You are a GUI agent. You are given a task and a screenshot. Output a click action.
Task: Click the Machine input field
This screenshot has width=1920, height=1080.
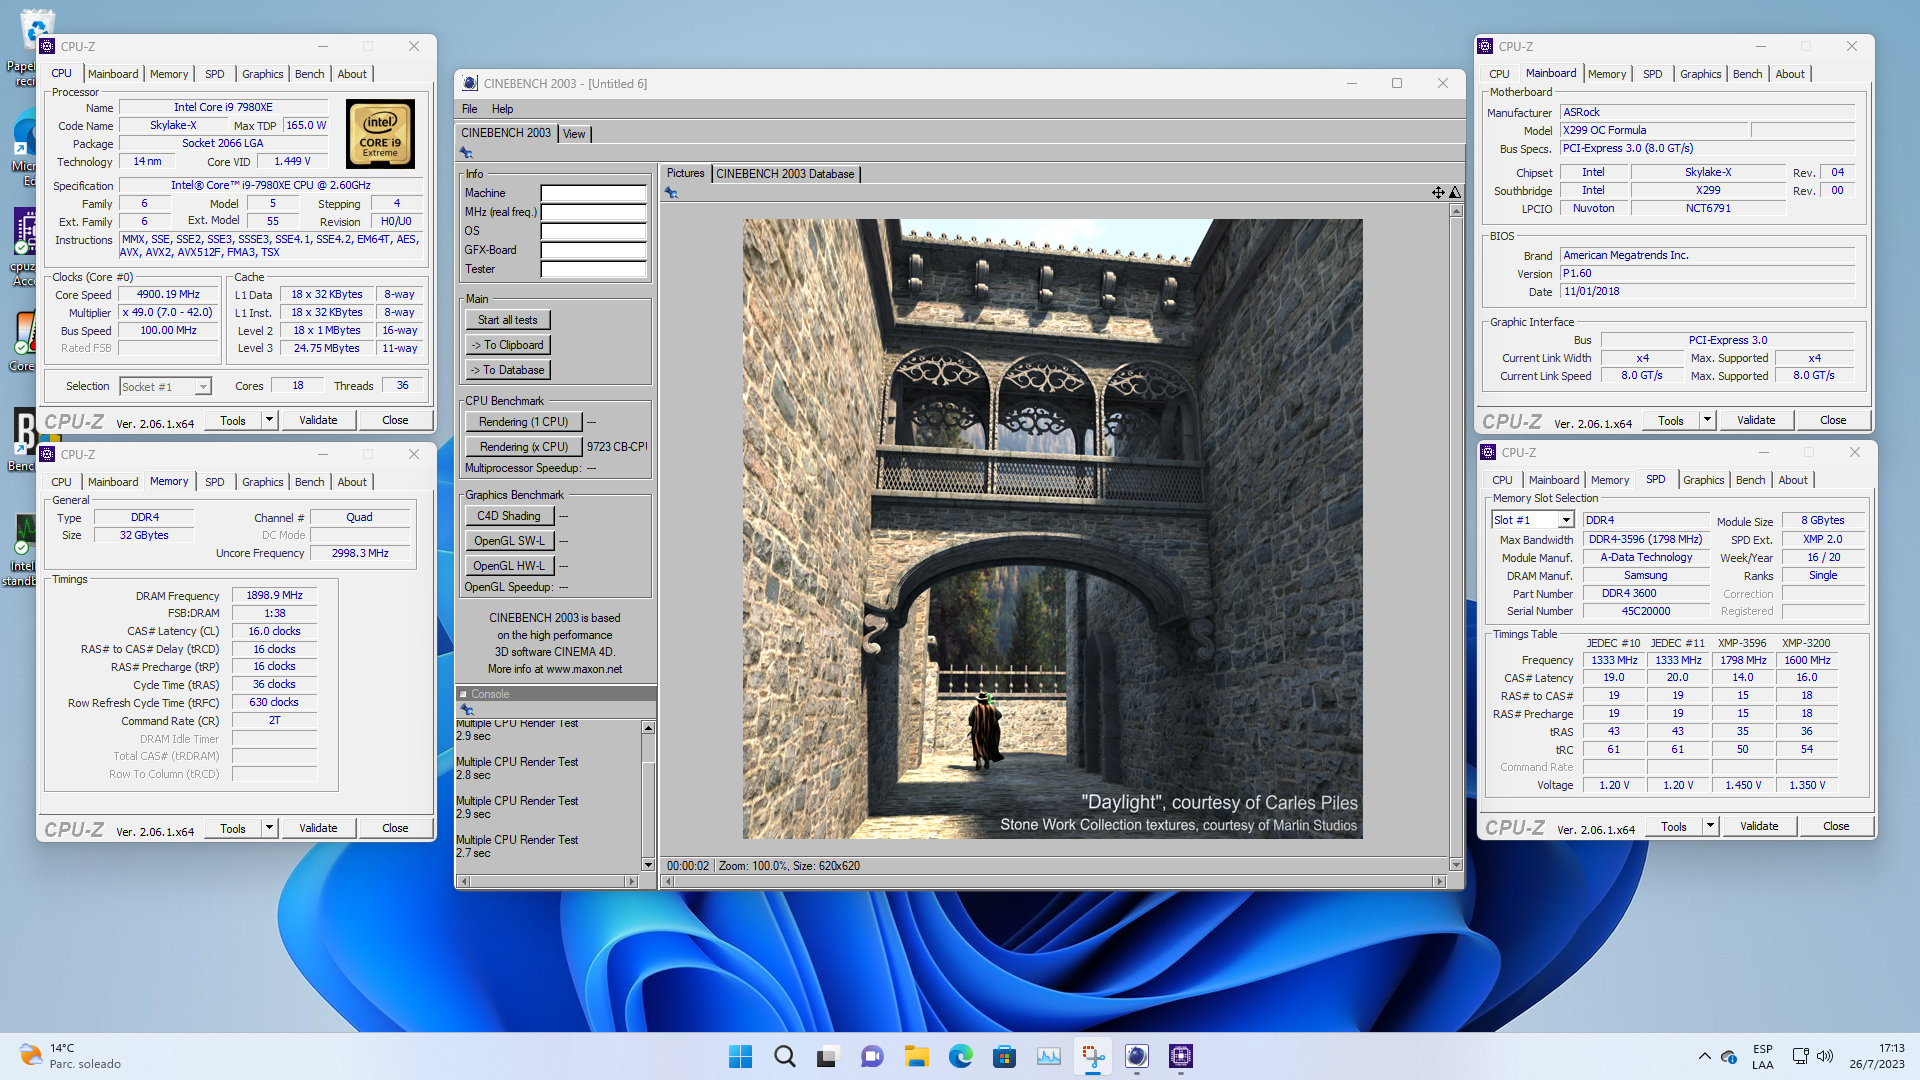[x=594, y=193]
